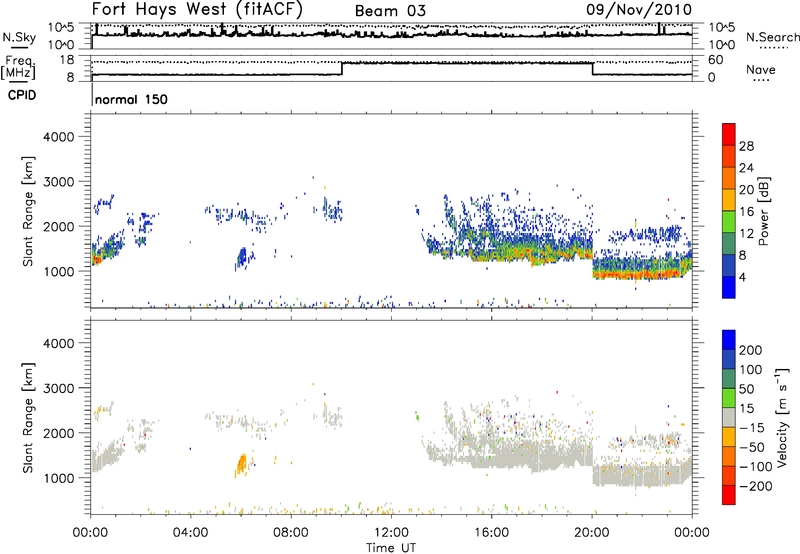The height and width of the screenshot is (554, 800).
Task: Click the "3000" tick on power panel
Action: 59,182
